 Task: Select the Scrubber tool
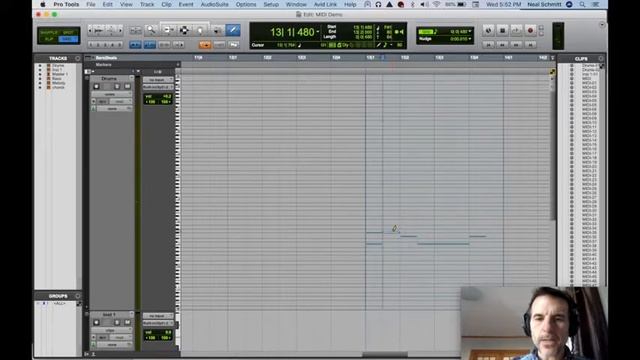tap(217, 30)
